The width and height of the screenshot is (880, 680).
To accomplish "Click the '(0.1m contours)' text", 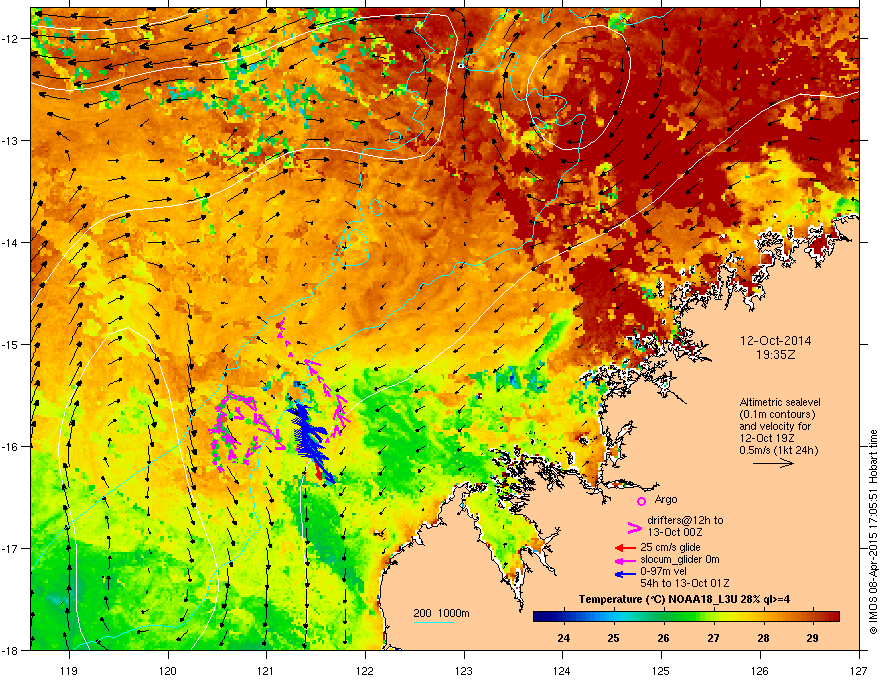I will click(777, 414).
